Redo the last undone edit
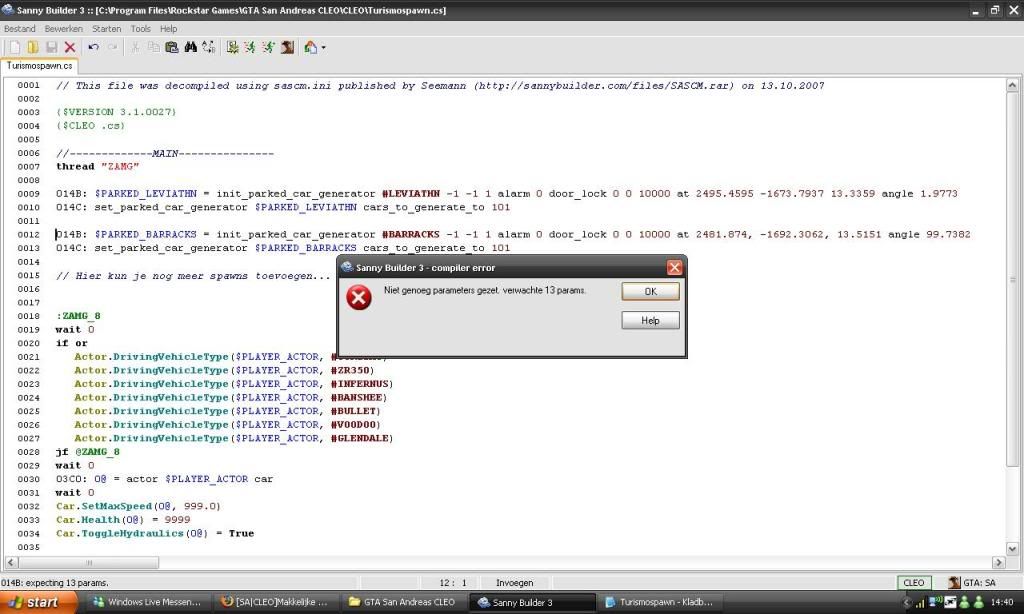The image size is (1024, 614). coord(112,47)
